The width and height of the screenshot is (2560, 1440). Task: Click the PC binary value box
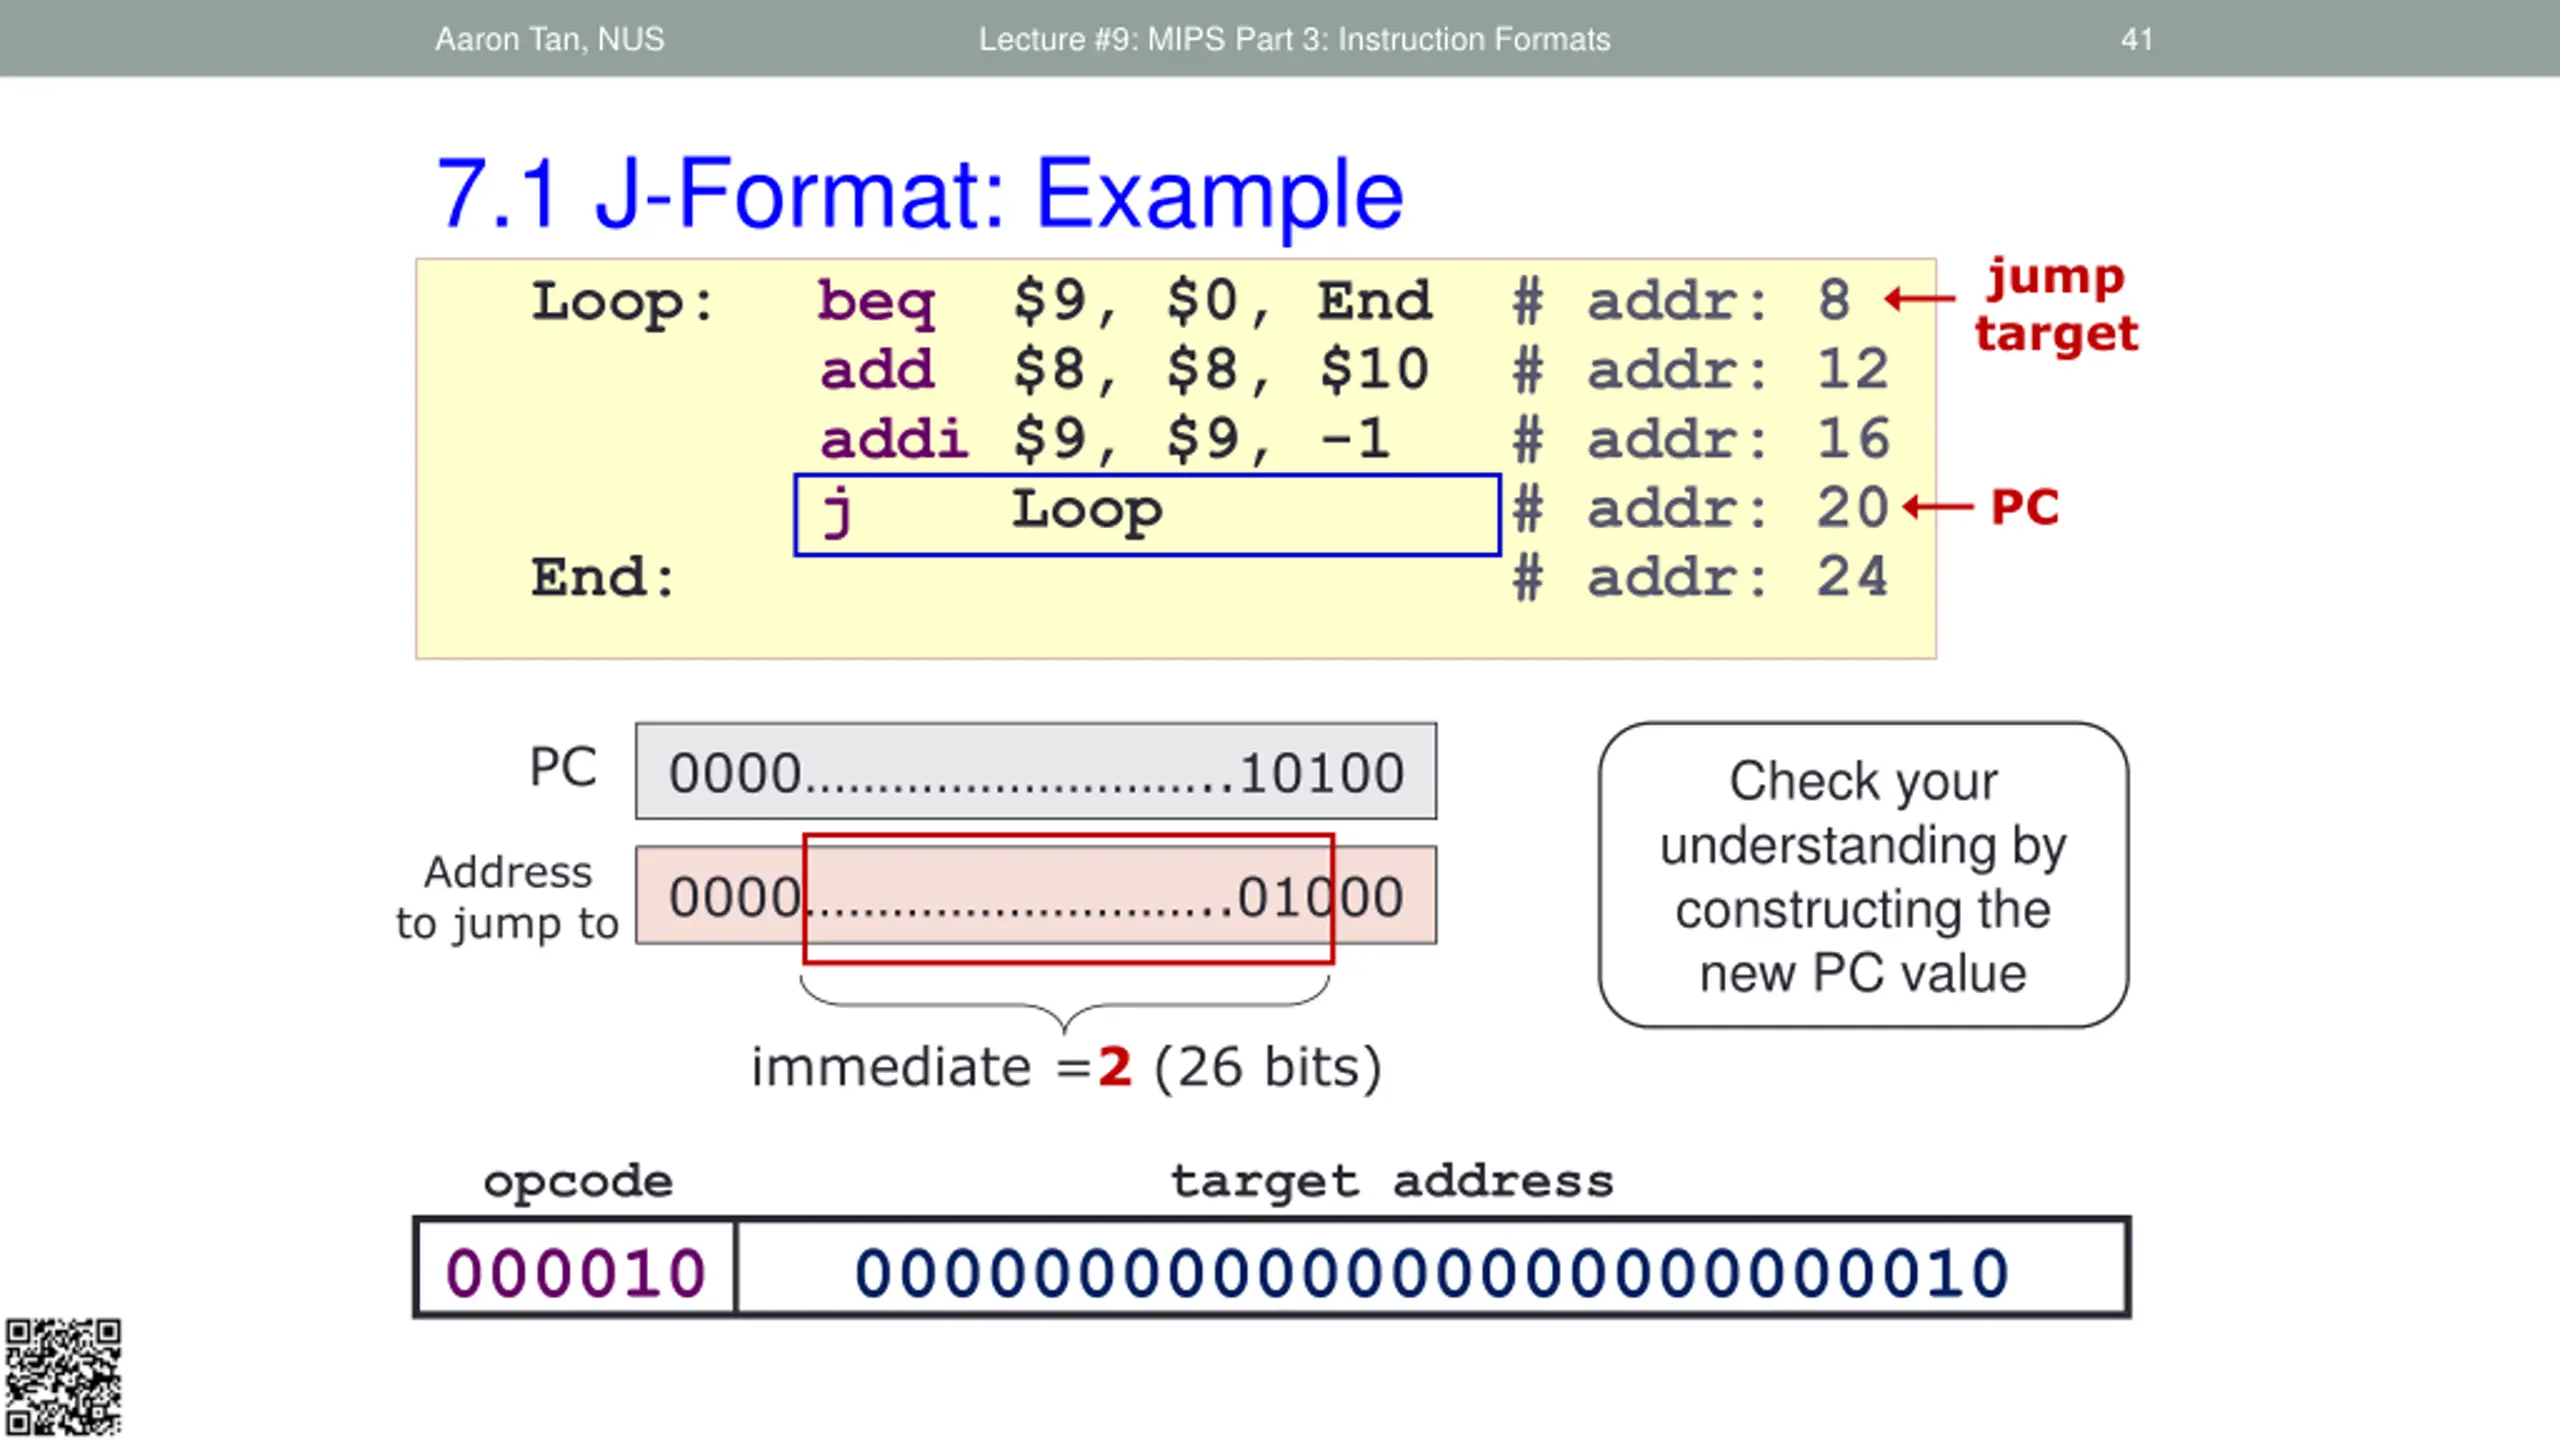[1036, 771]
